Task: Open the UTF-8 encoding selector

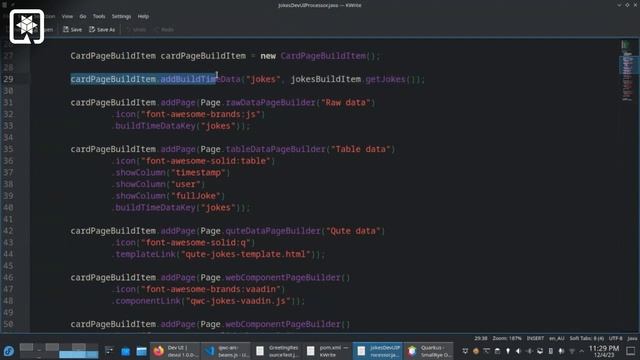Action: 616,338
